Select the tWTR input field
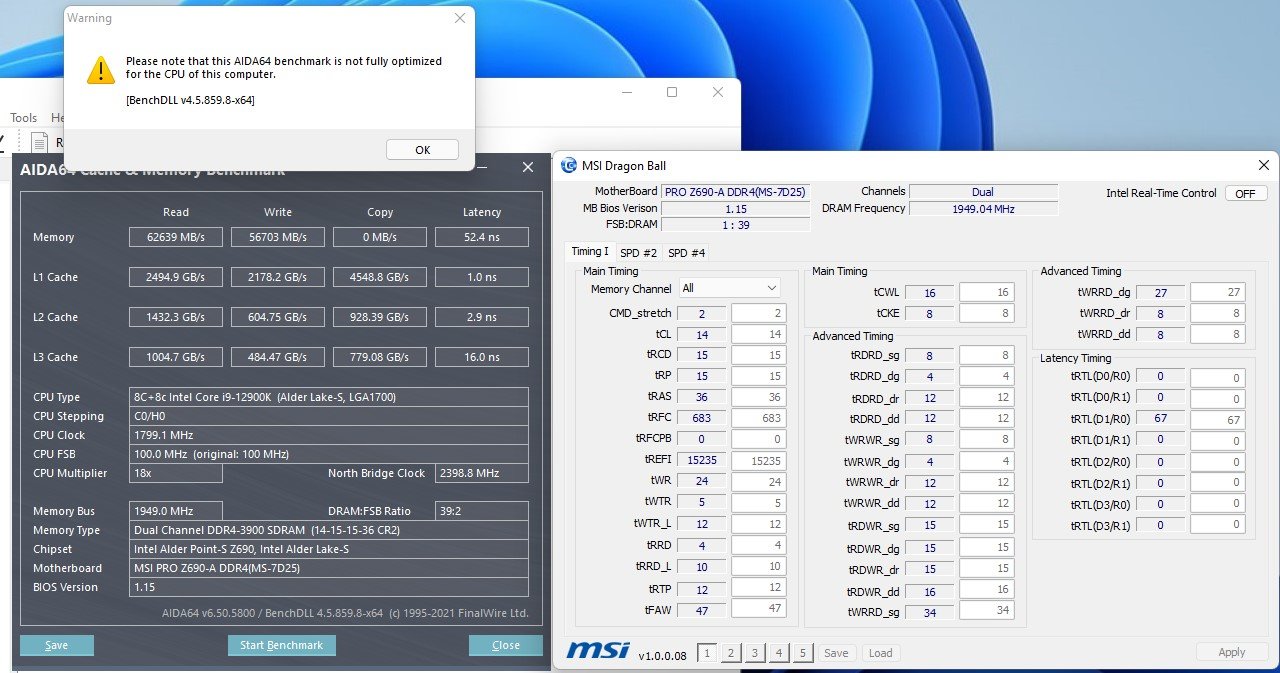This screenshot has width=1280, height=673. point(758,502)
